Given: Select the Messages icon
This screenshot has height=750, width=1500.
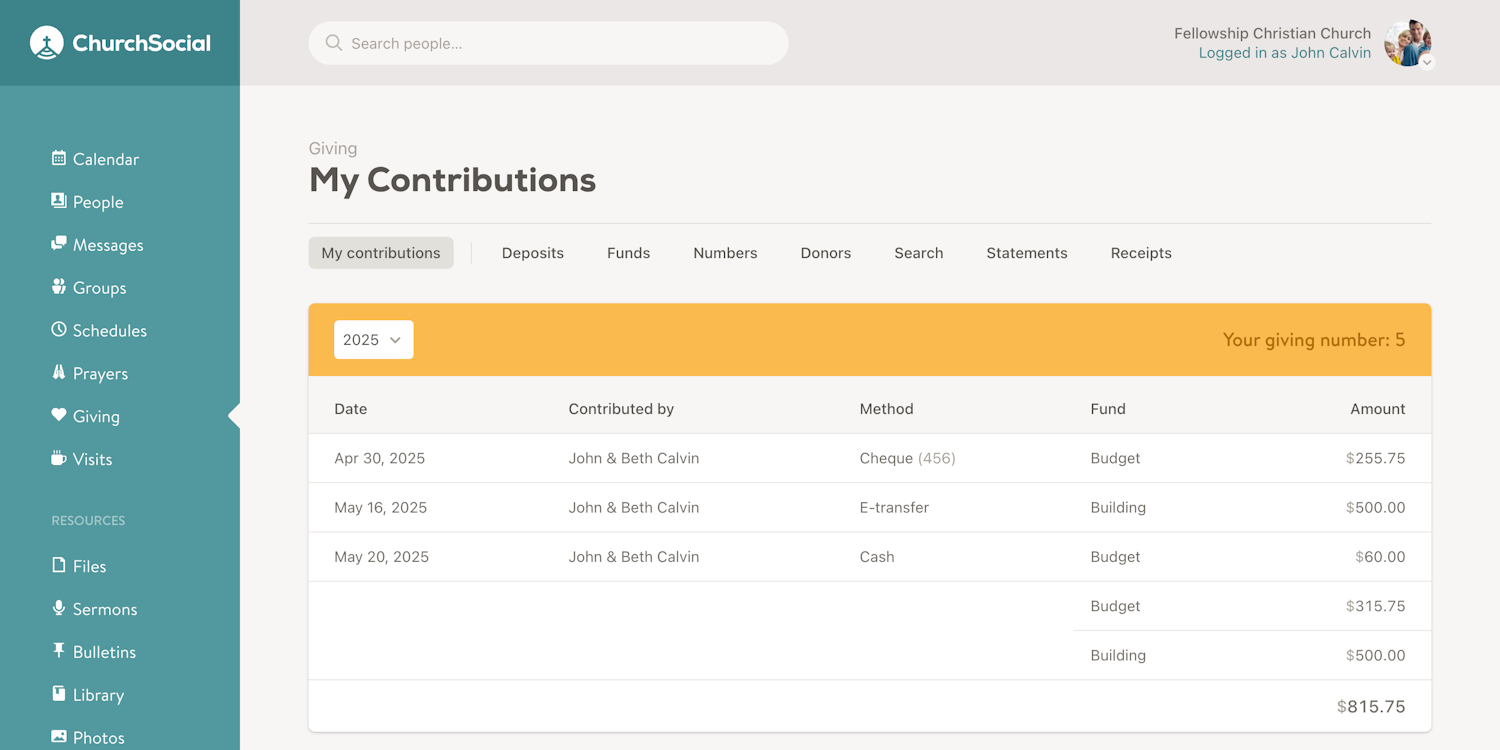Looking at the screenshot, I should point(59,244).
